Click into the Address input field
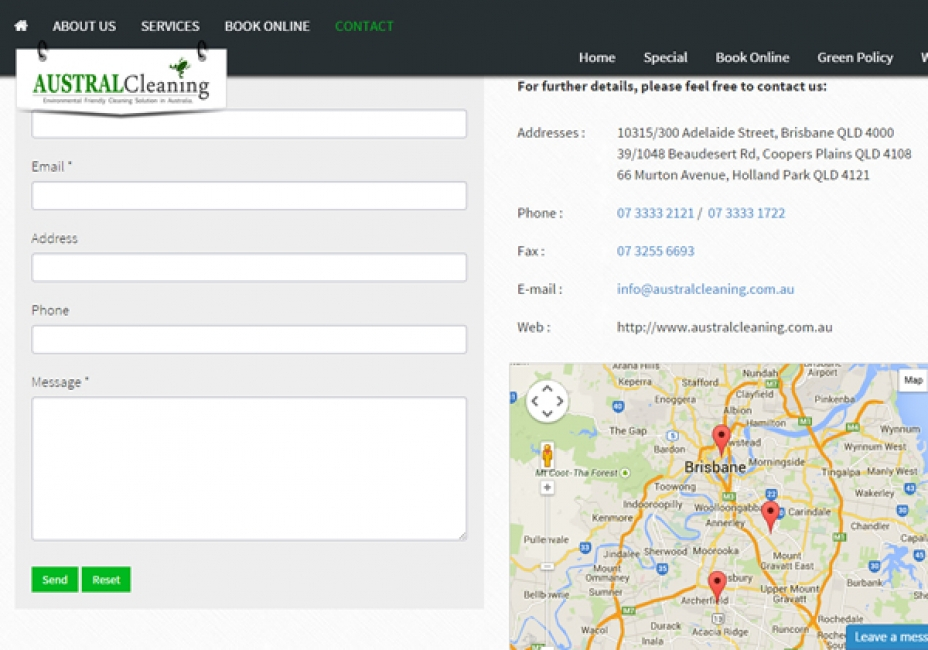The height and width of the screenshot is (650, 928). tap(249, 267)
